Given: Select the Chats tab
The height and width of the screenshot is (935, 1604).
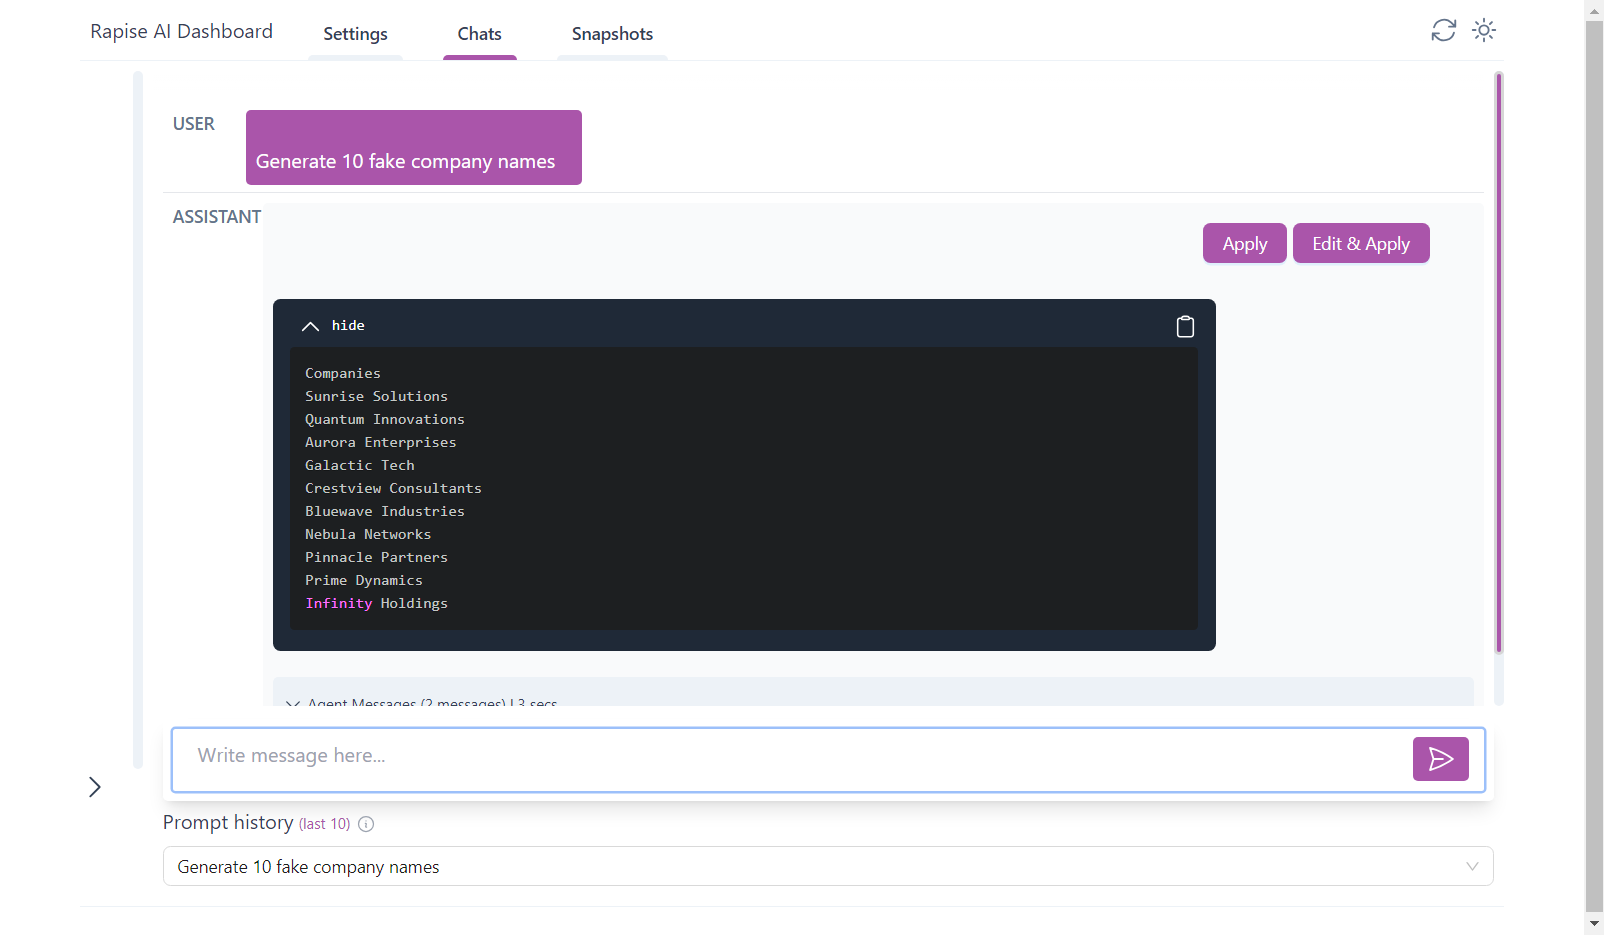Looking at the screenshot, I should point(479,34).
